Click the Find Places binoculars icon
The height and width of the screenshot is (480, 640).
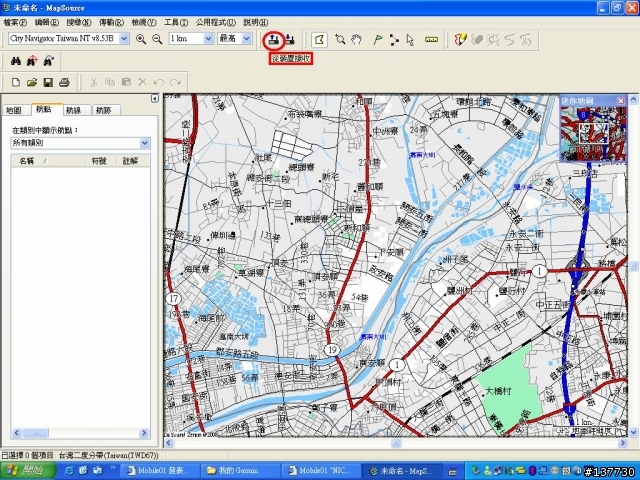(16, 61)
